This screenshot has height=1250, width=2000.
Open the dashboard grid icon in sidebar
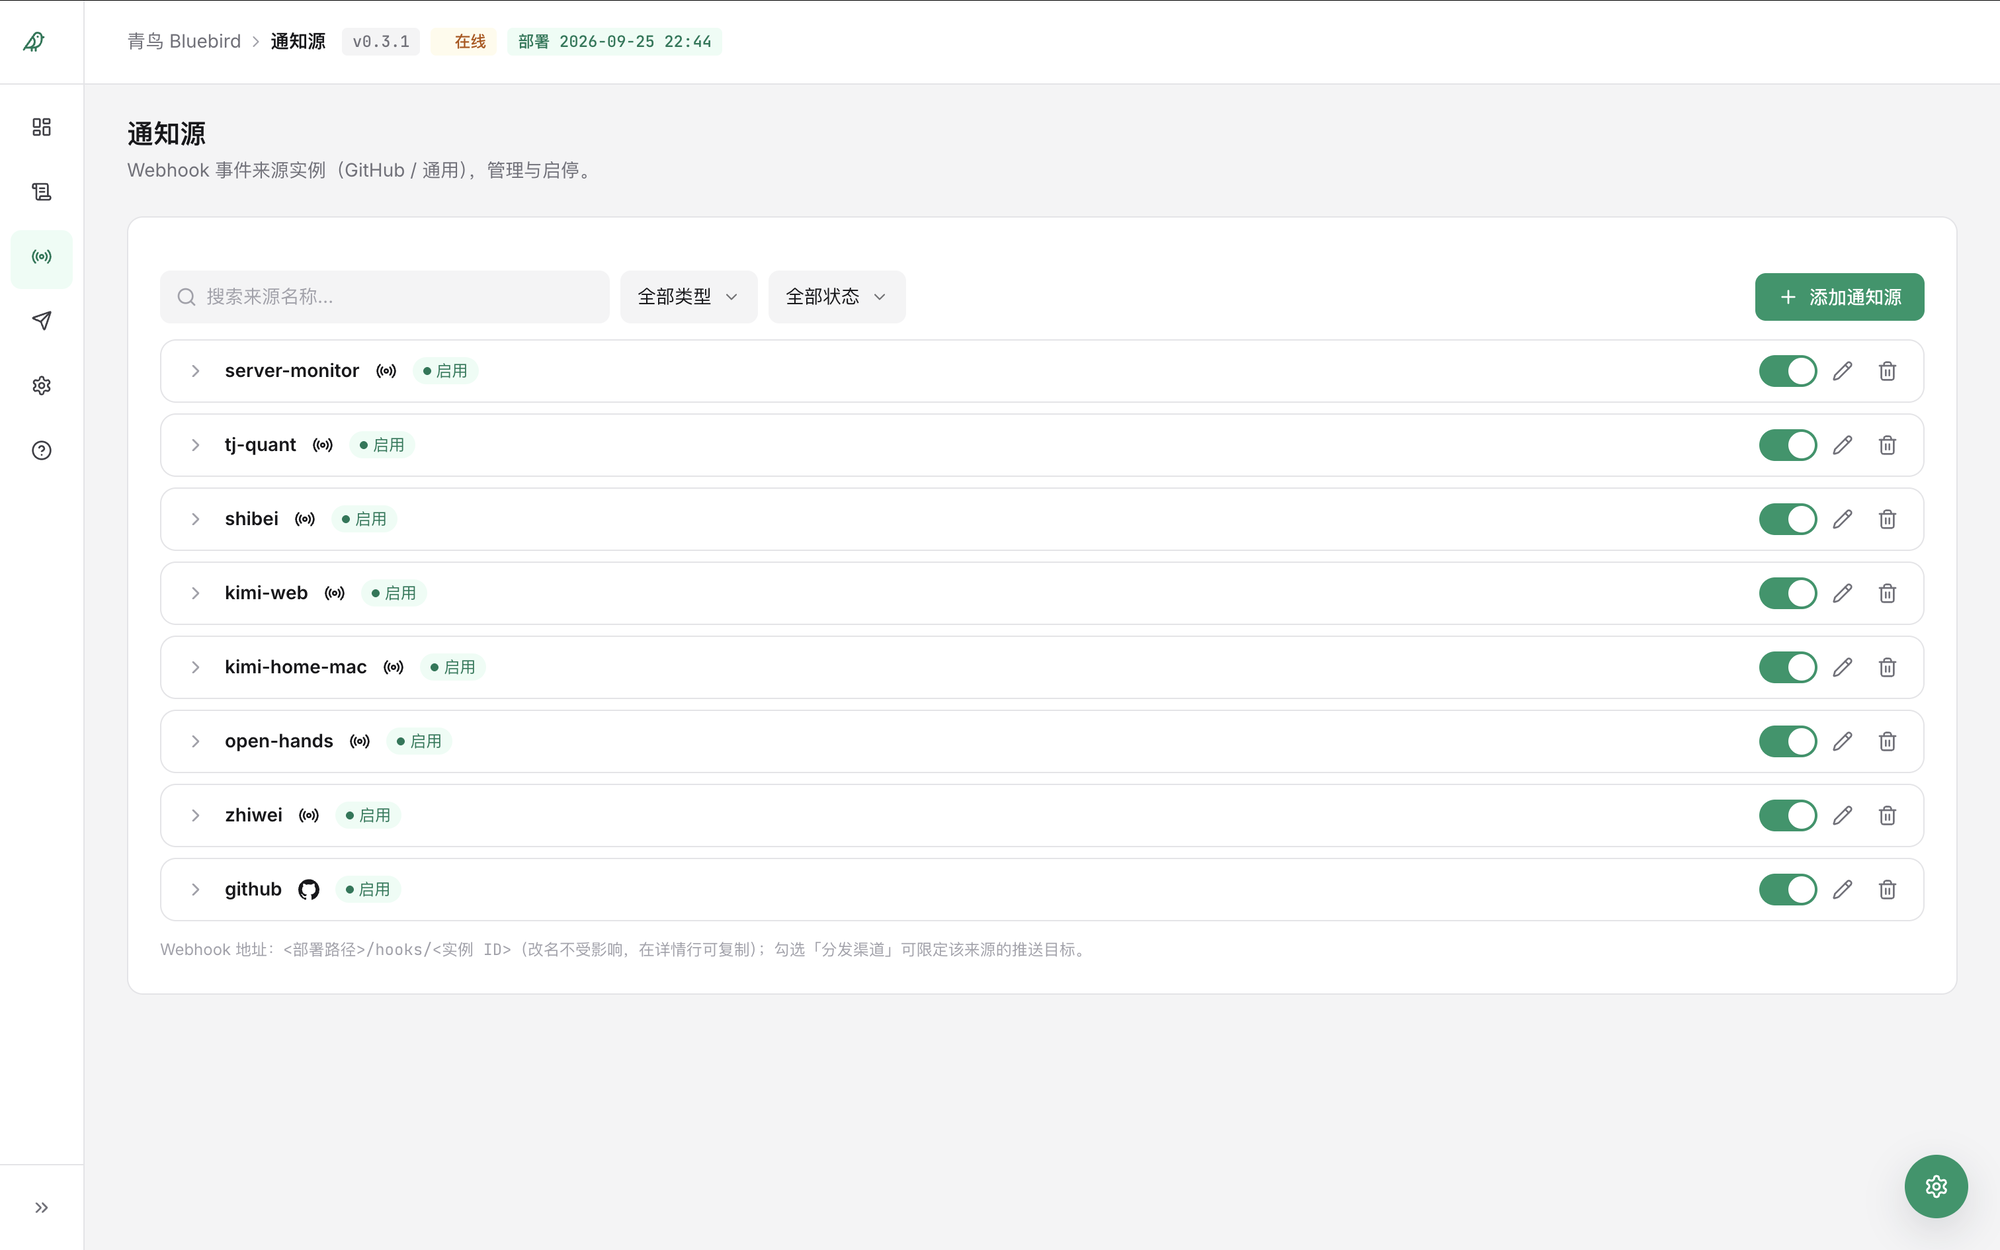coord(41,127)
